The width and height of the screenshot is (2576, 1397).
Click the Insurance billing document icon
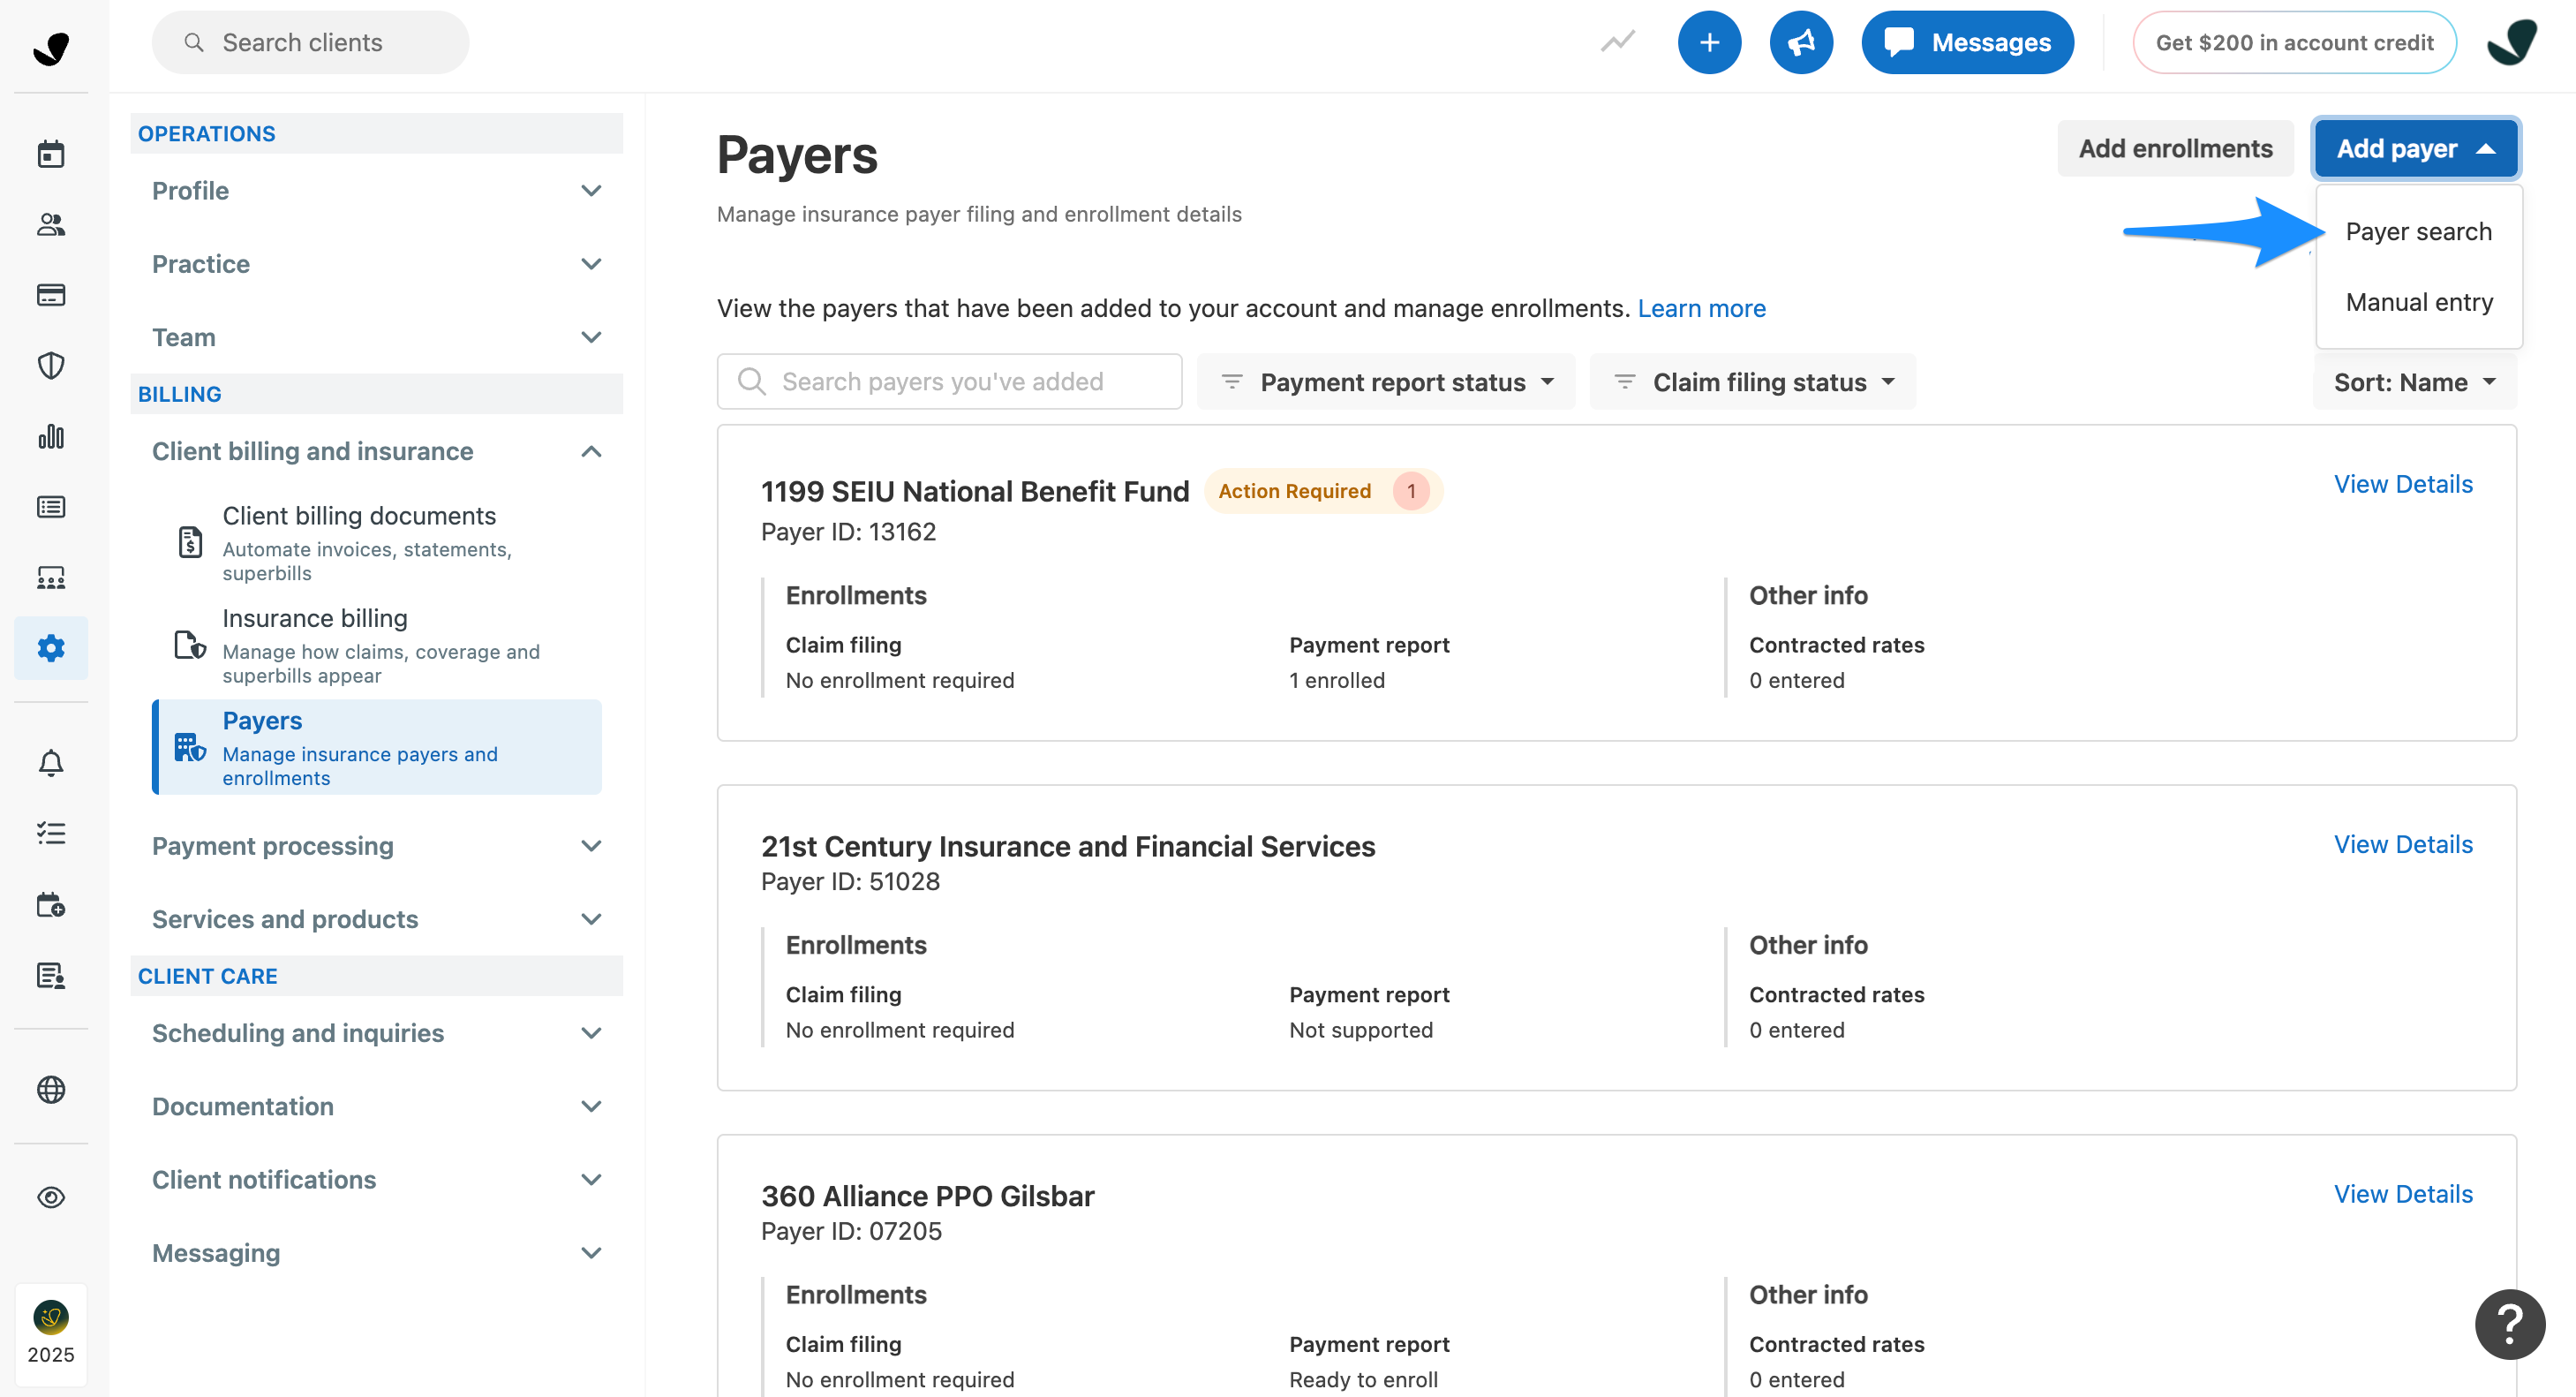point(190,645)
